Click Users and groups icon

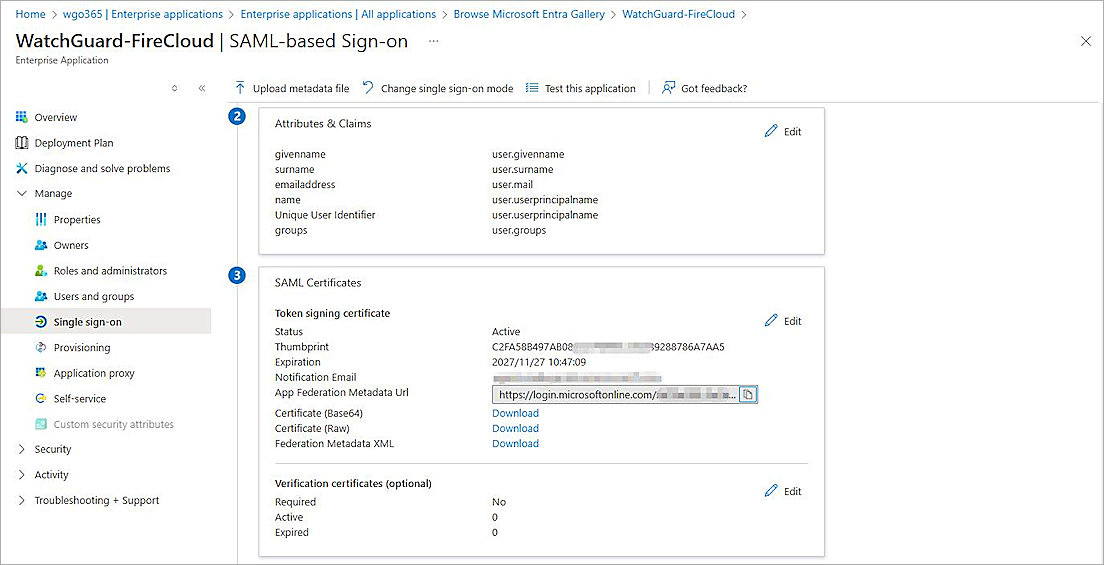tap(41, 297)
